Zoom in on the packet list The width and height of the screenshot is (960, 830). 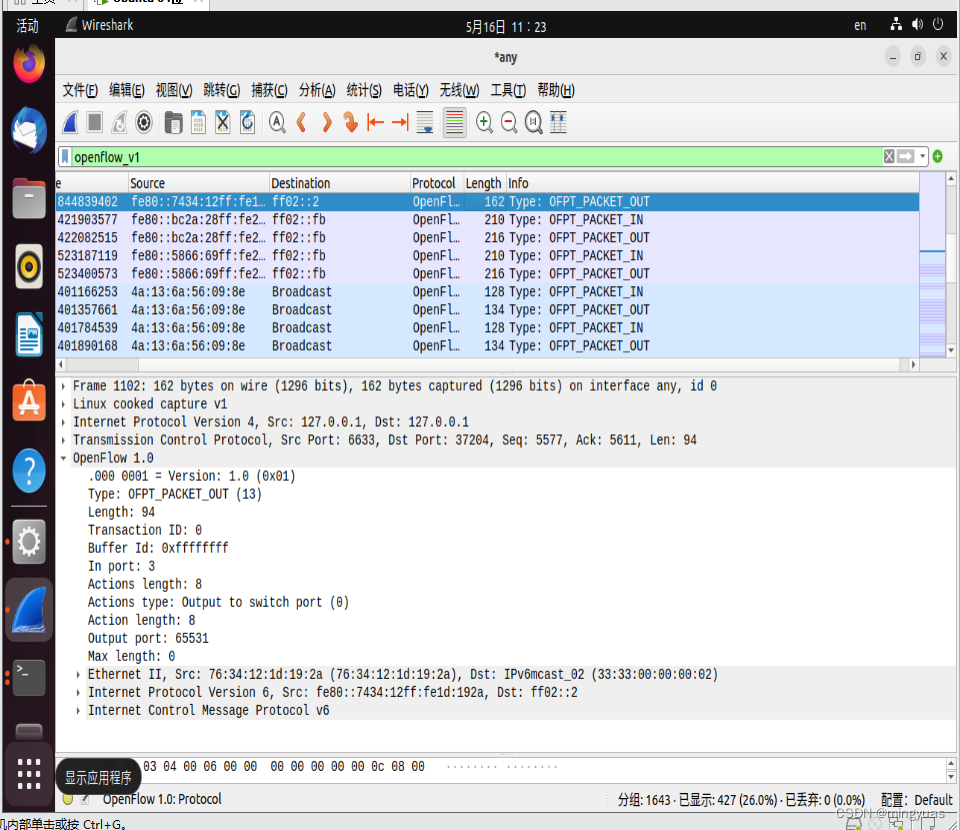click(482, 122)
